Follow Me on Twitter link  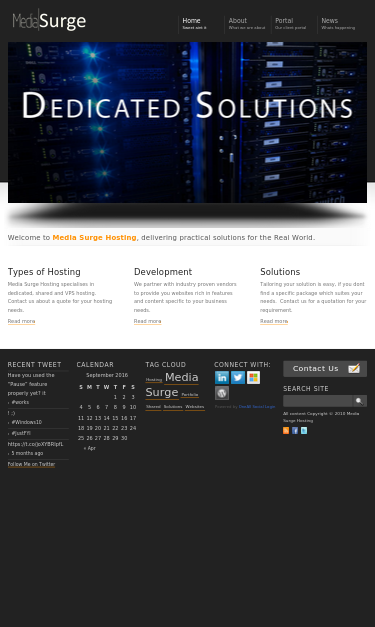pyautogui.click(x=31, y=464)
